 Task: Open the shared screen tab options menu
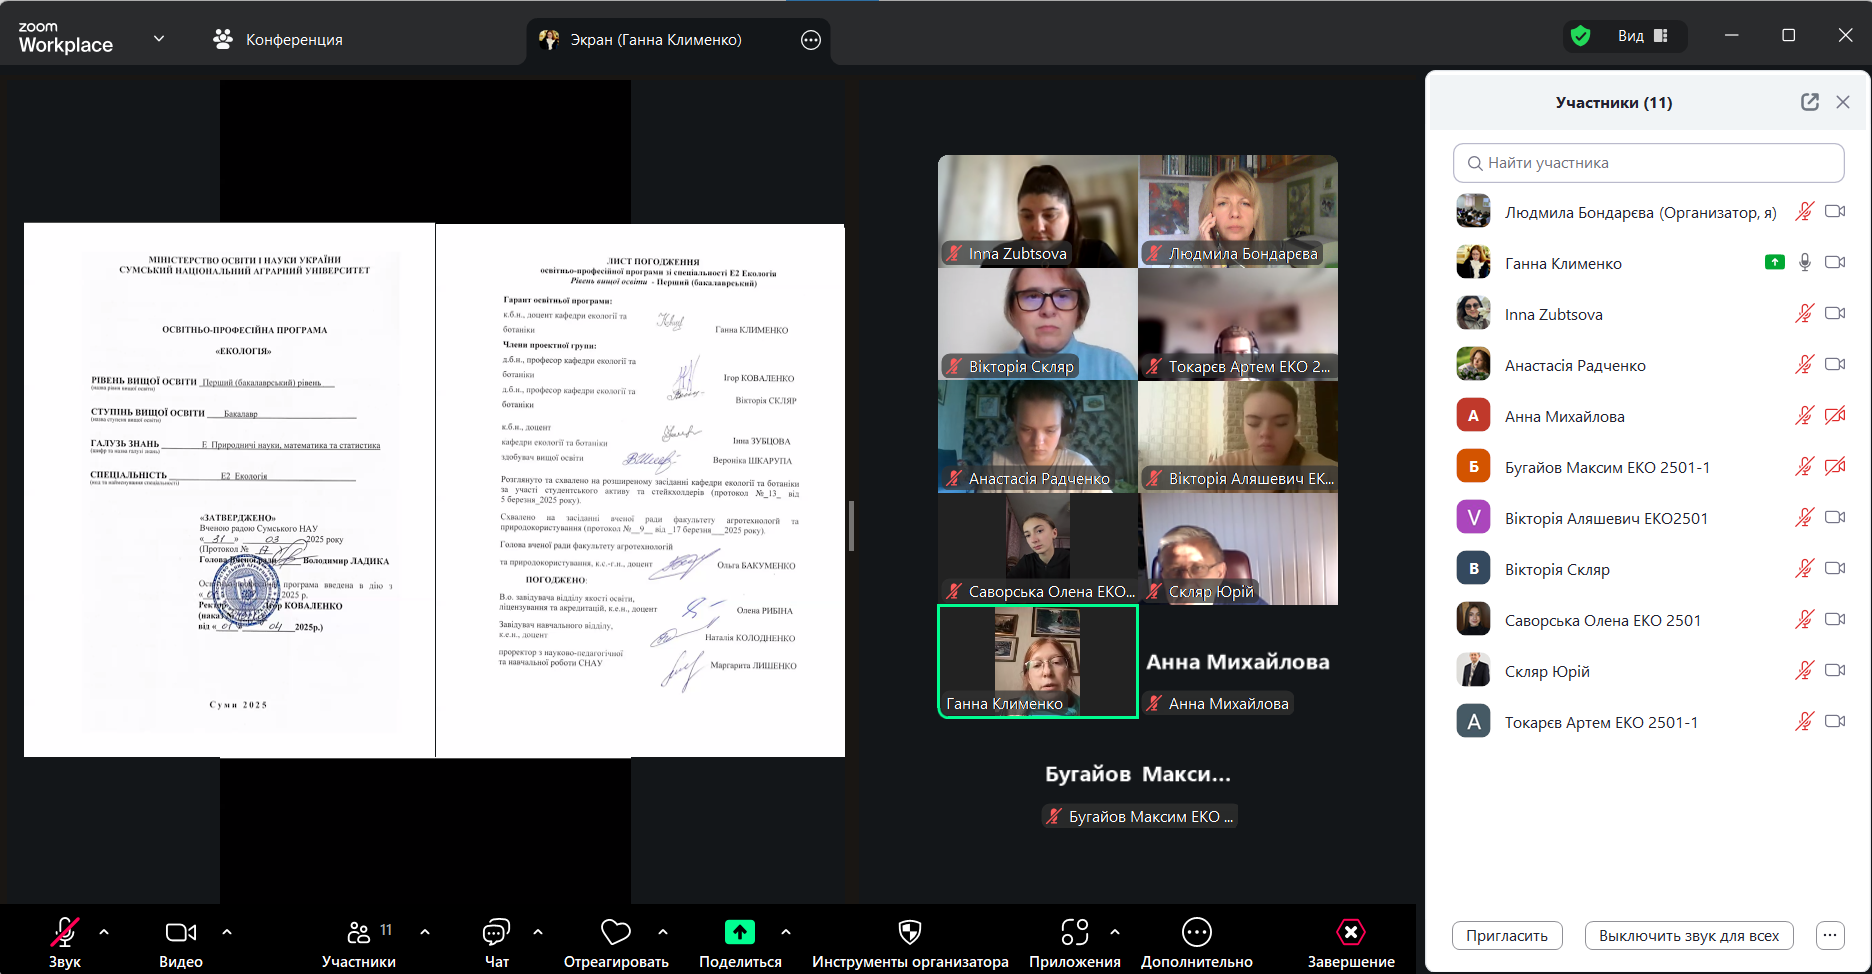point(811,40)
